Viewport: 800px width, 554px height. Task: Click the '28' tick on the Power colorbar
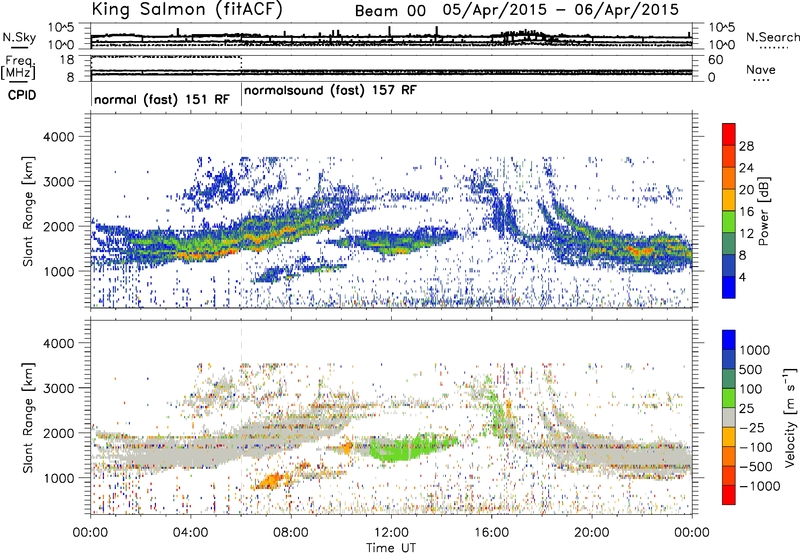746,146
